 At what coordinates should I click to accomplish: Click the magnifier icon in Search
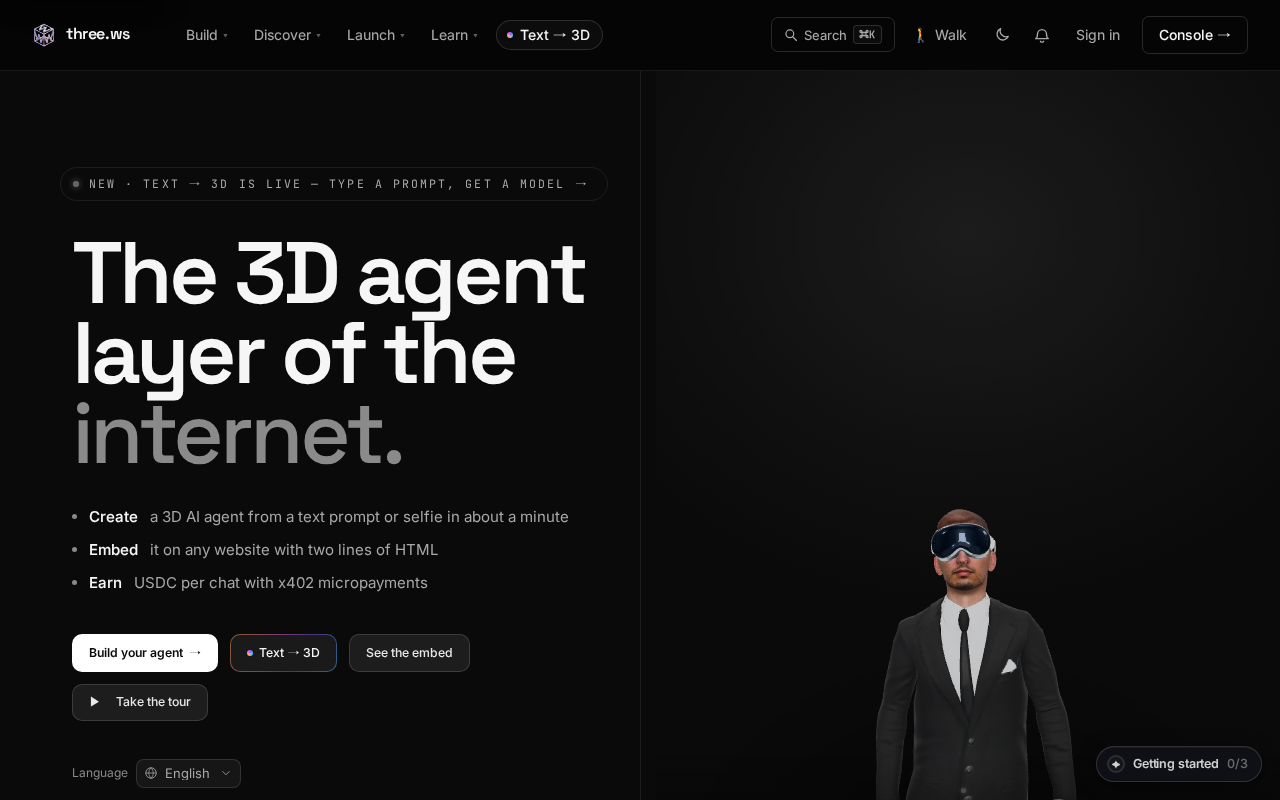point(791,35)
